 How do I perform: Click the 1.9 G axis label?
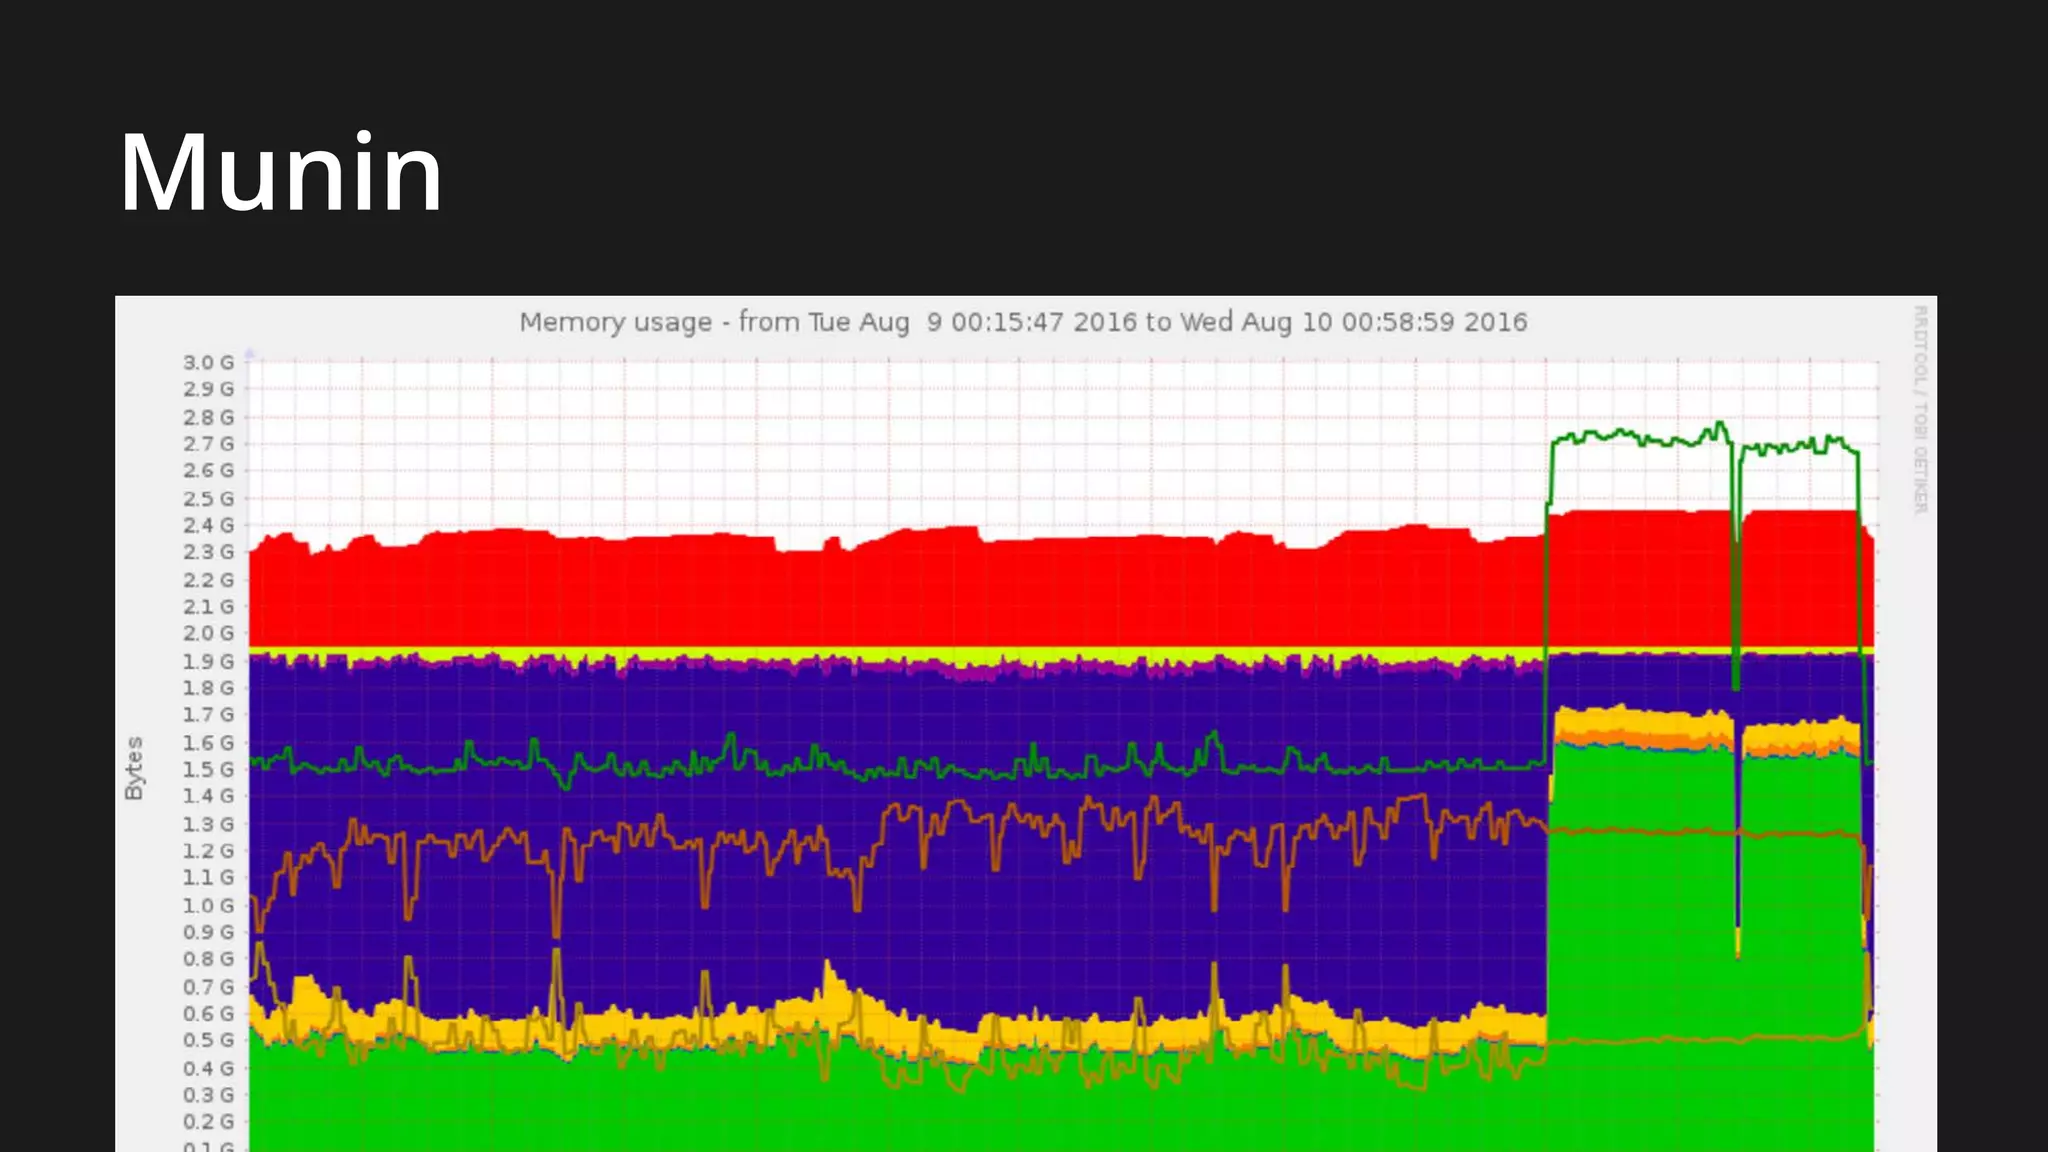click(208, 661)
